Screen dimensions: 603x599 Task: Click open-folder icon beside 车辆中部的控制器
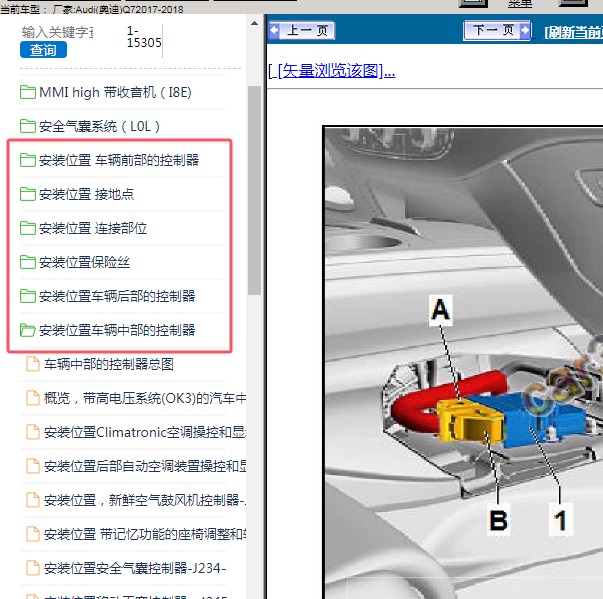pyautogui.click(x=28, y=330)
